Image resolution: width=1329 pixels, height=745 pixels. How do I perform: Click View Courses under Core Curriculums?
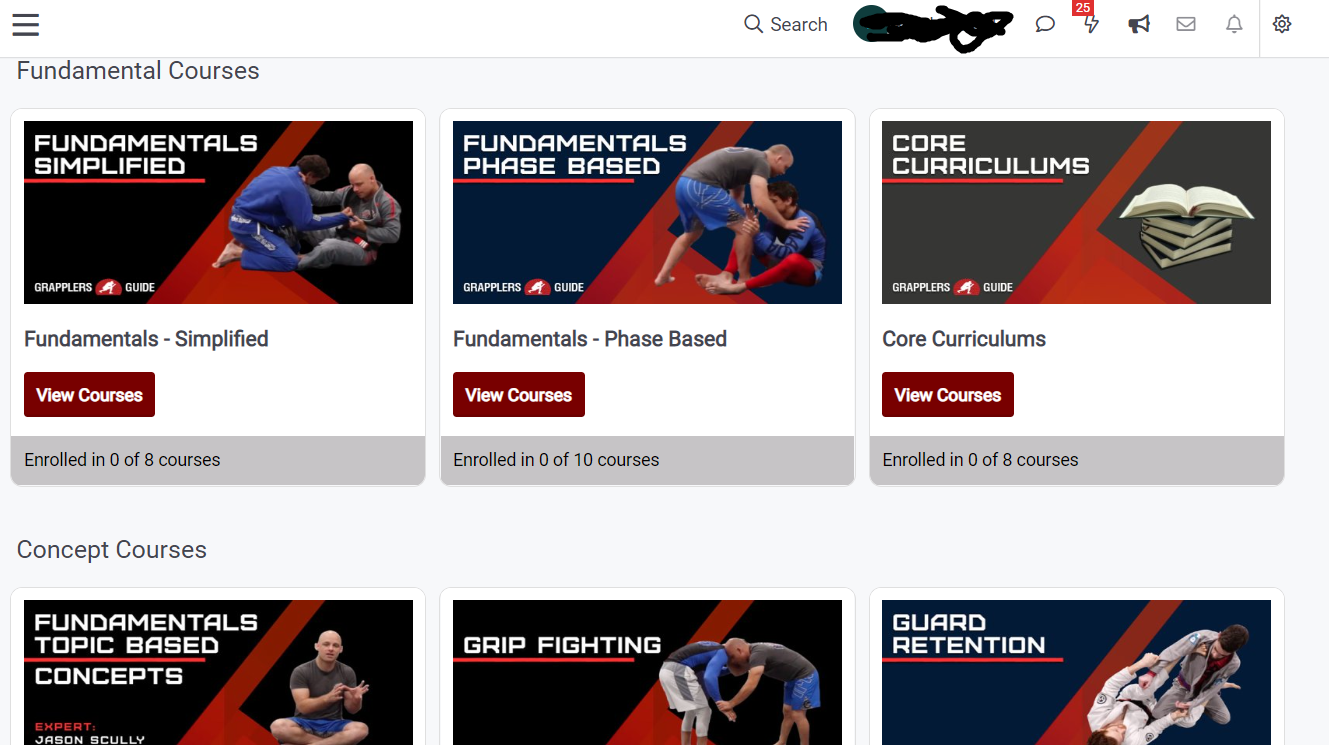coord(947,394)
